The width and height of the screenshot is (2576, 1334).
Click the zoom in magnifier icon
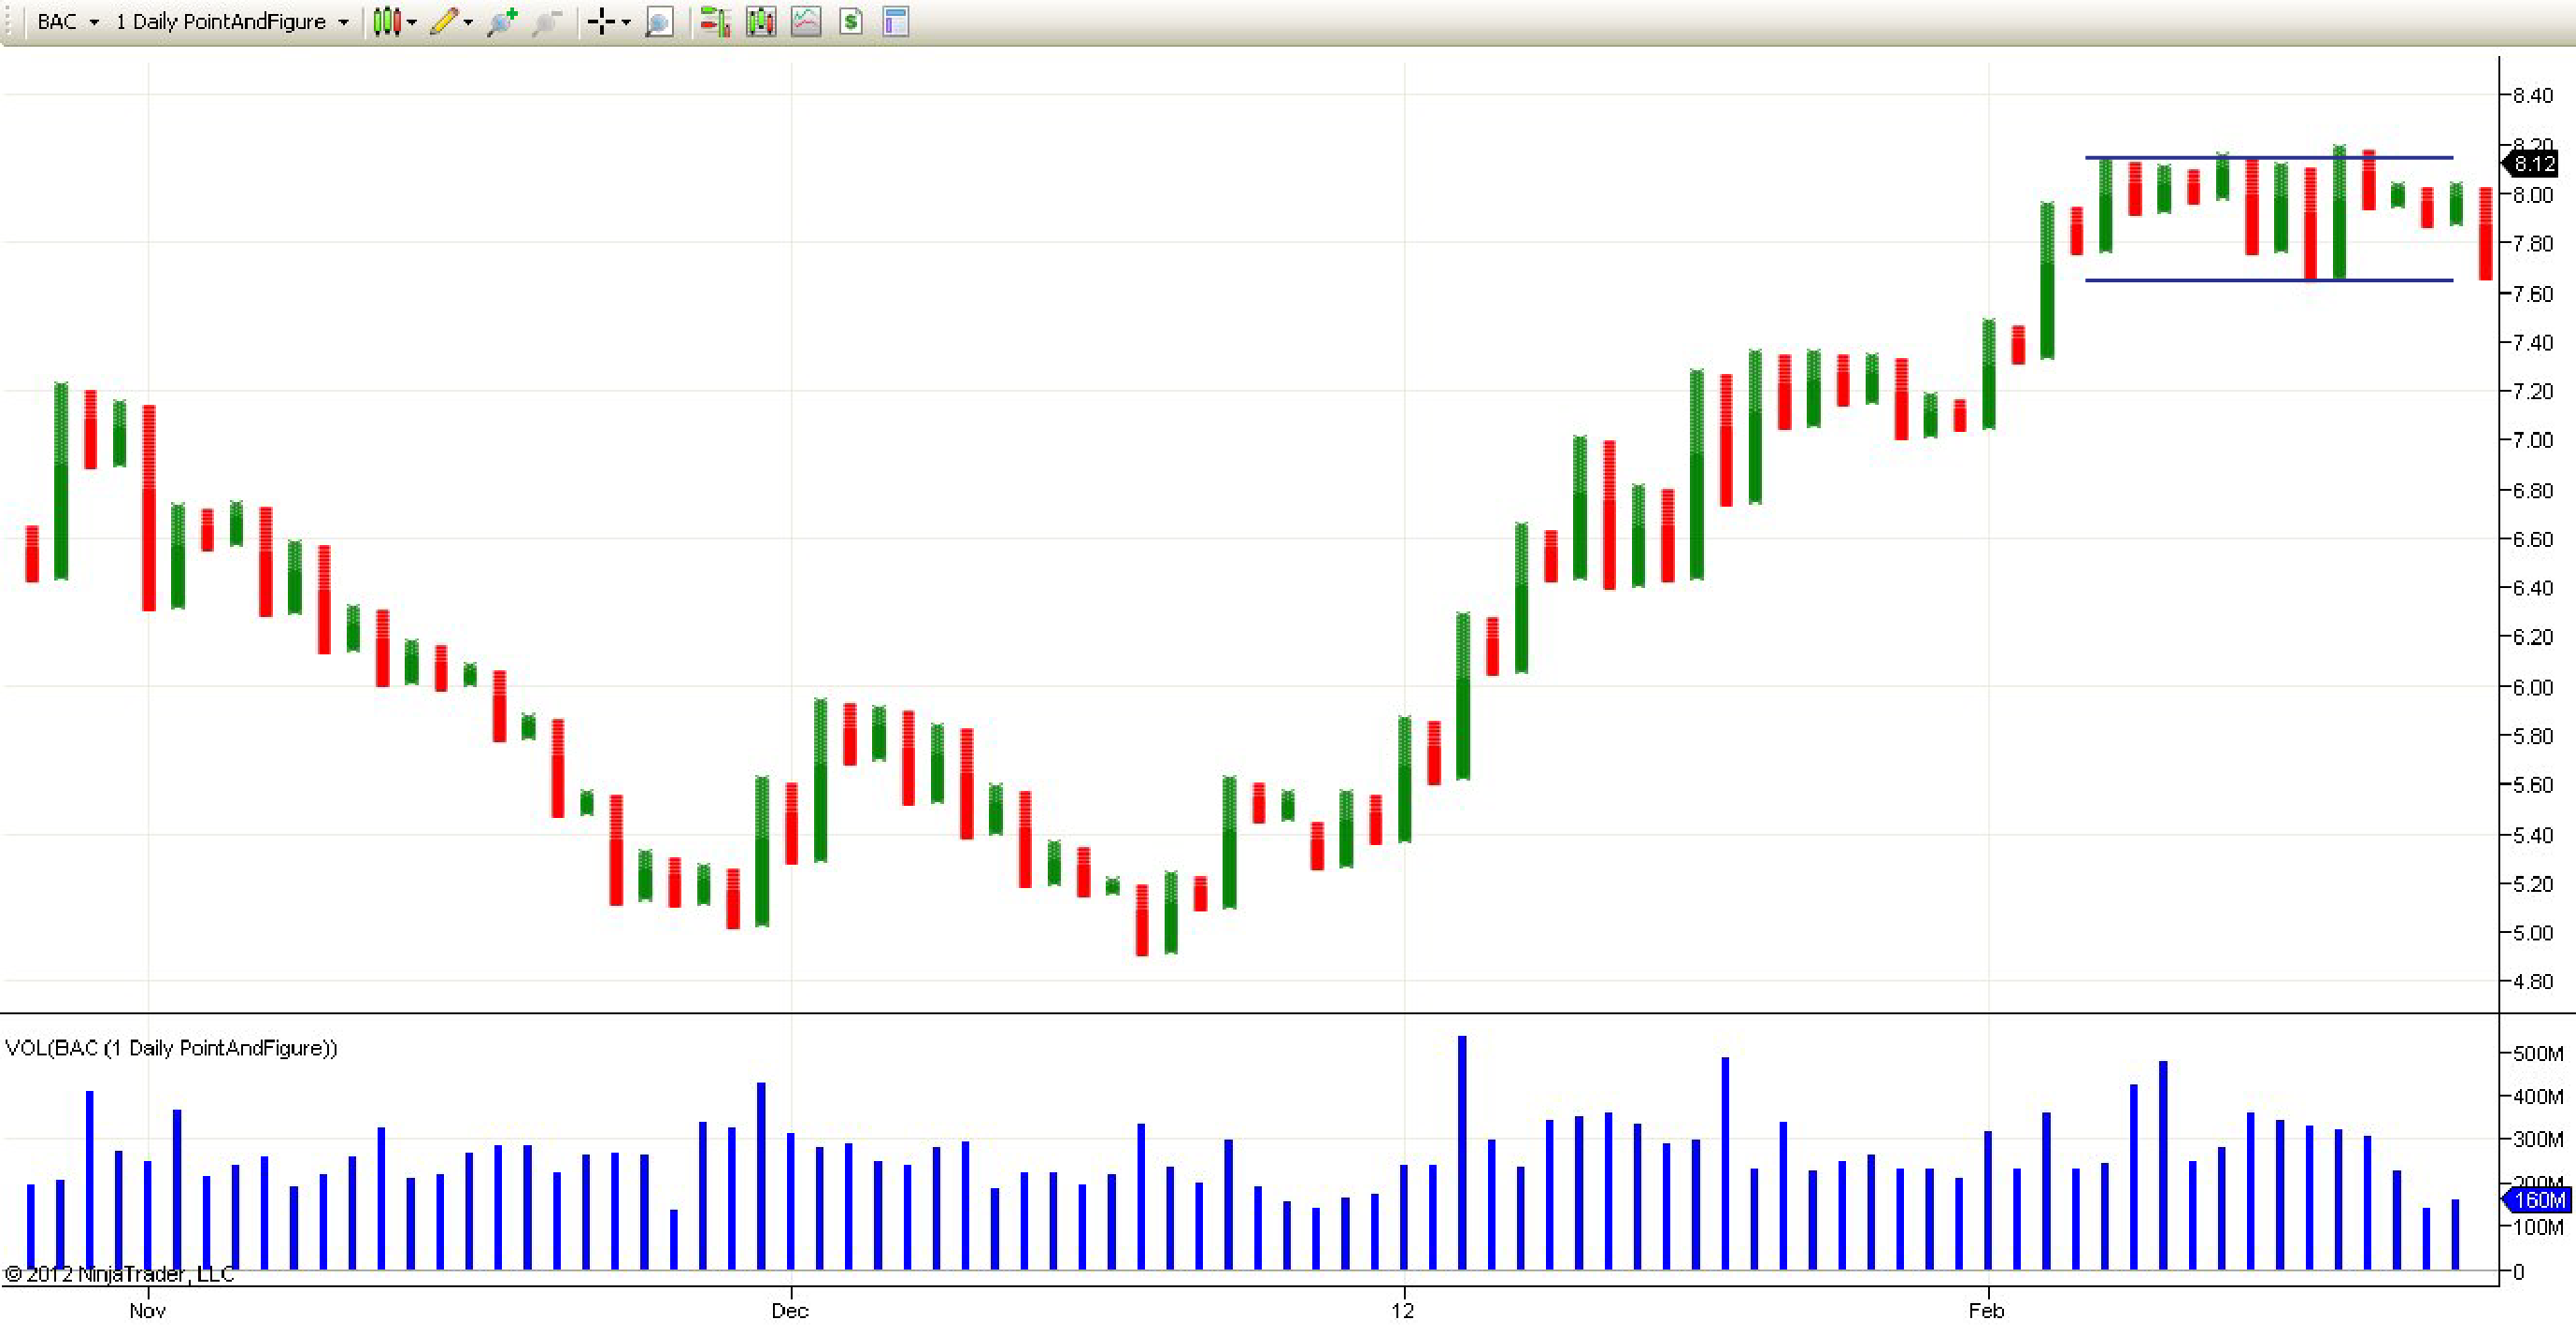coord(501,22)
